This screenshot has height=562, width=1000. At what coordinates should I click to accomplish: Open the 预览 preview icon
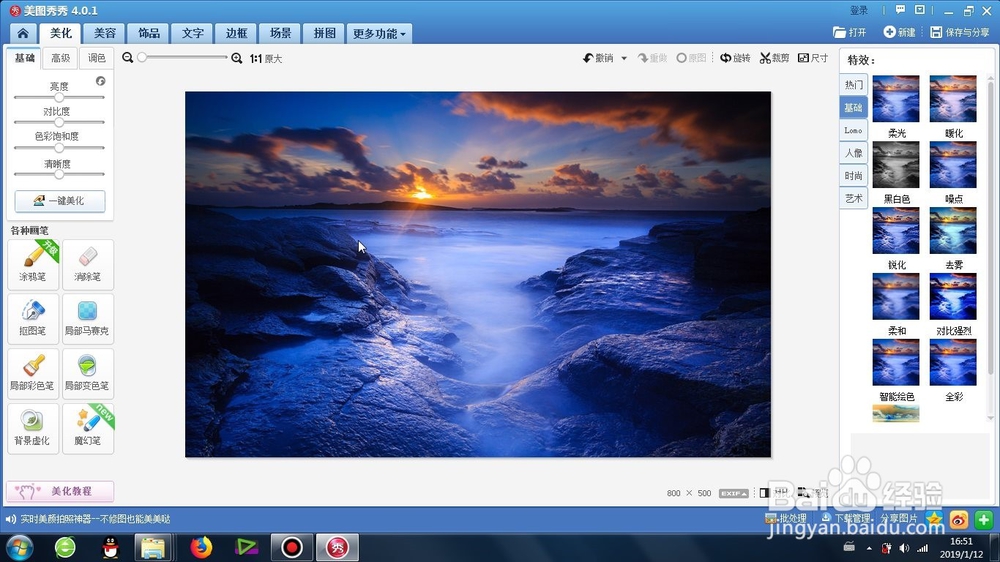[812, 492]
